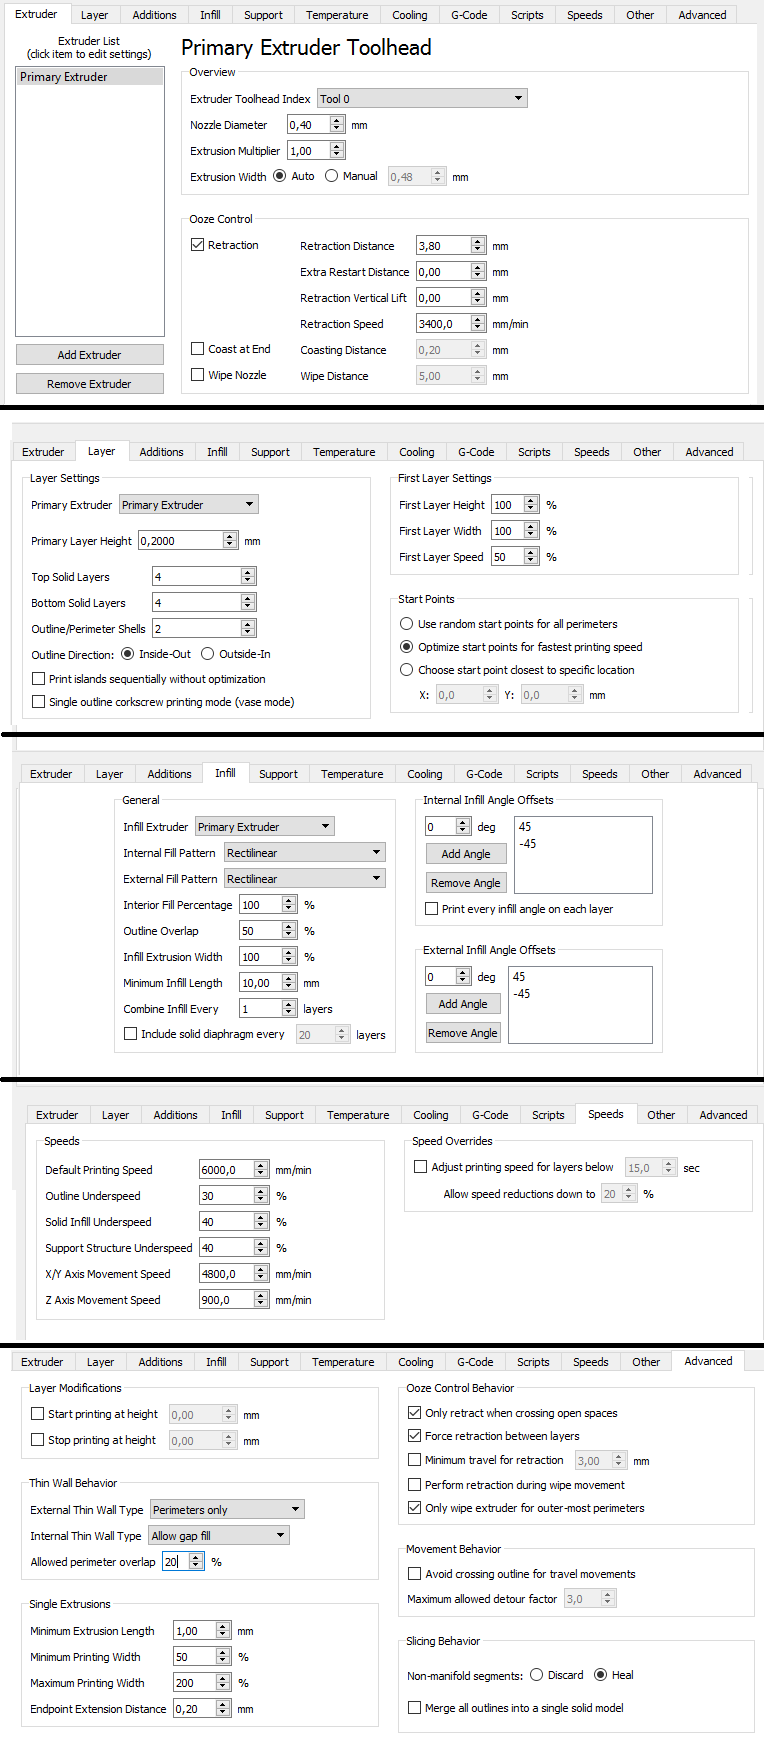
Task: Select Auto extrusion width option
Action: (x=280, y=176)
